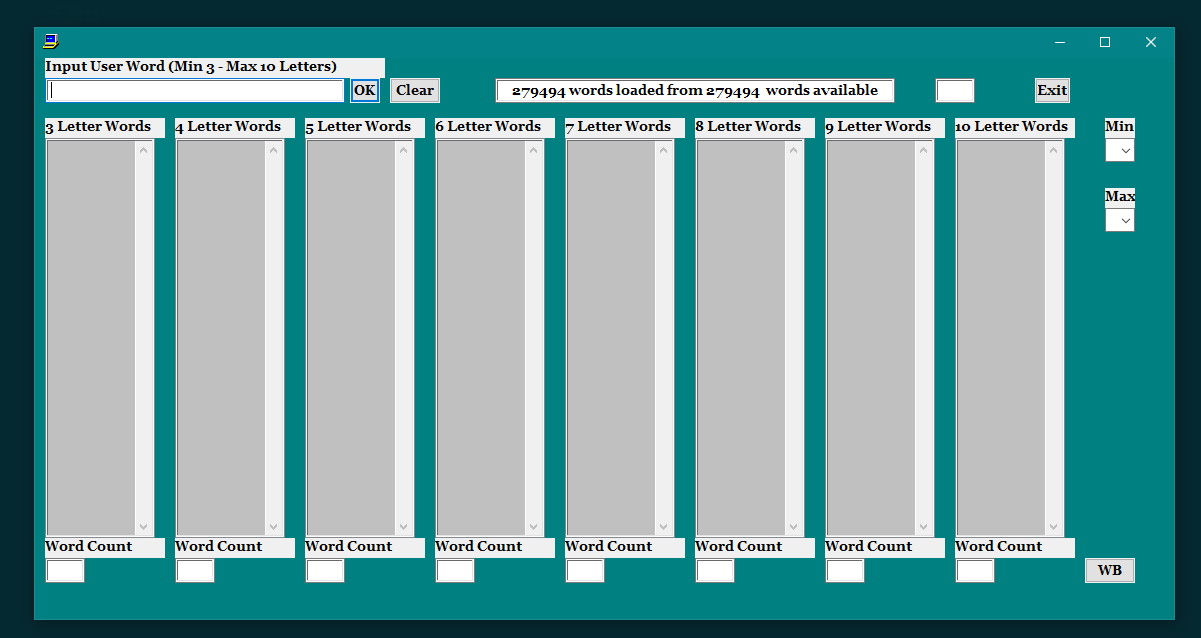
Task: Close the window
Action: [x=1151, y=42]
